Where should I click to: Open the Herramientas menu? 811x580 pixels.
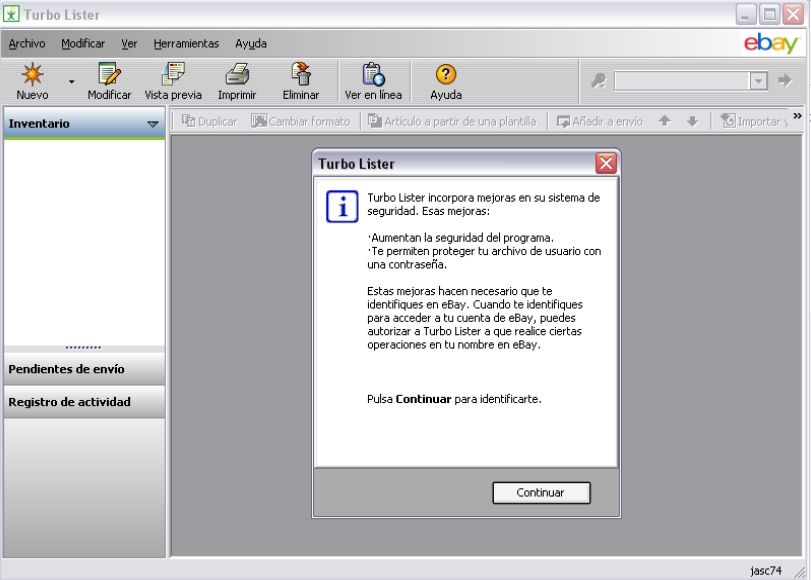186,44
